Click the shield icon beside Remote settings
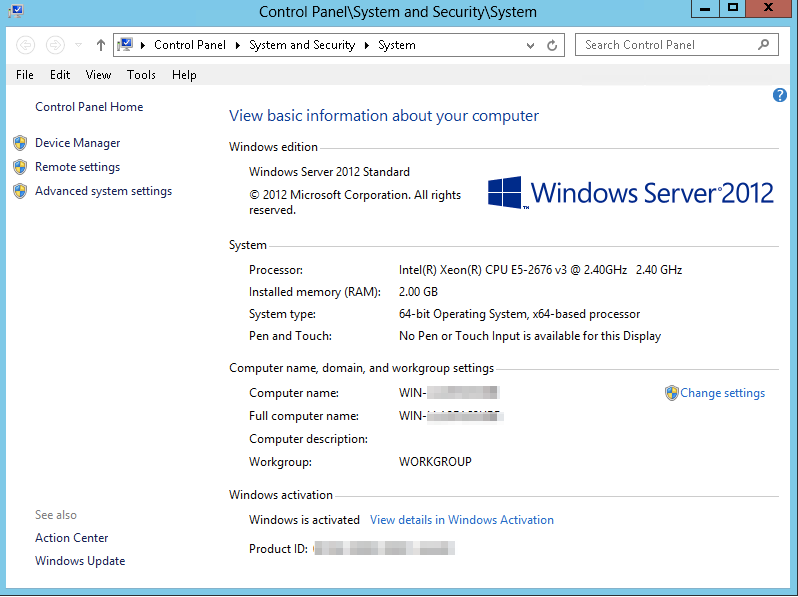Viewport: 798px width, 597px height. (20, 167)
